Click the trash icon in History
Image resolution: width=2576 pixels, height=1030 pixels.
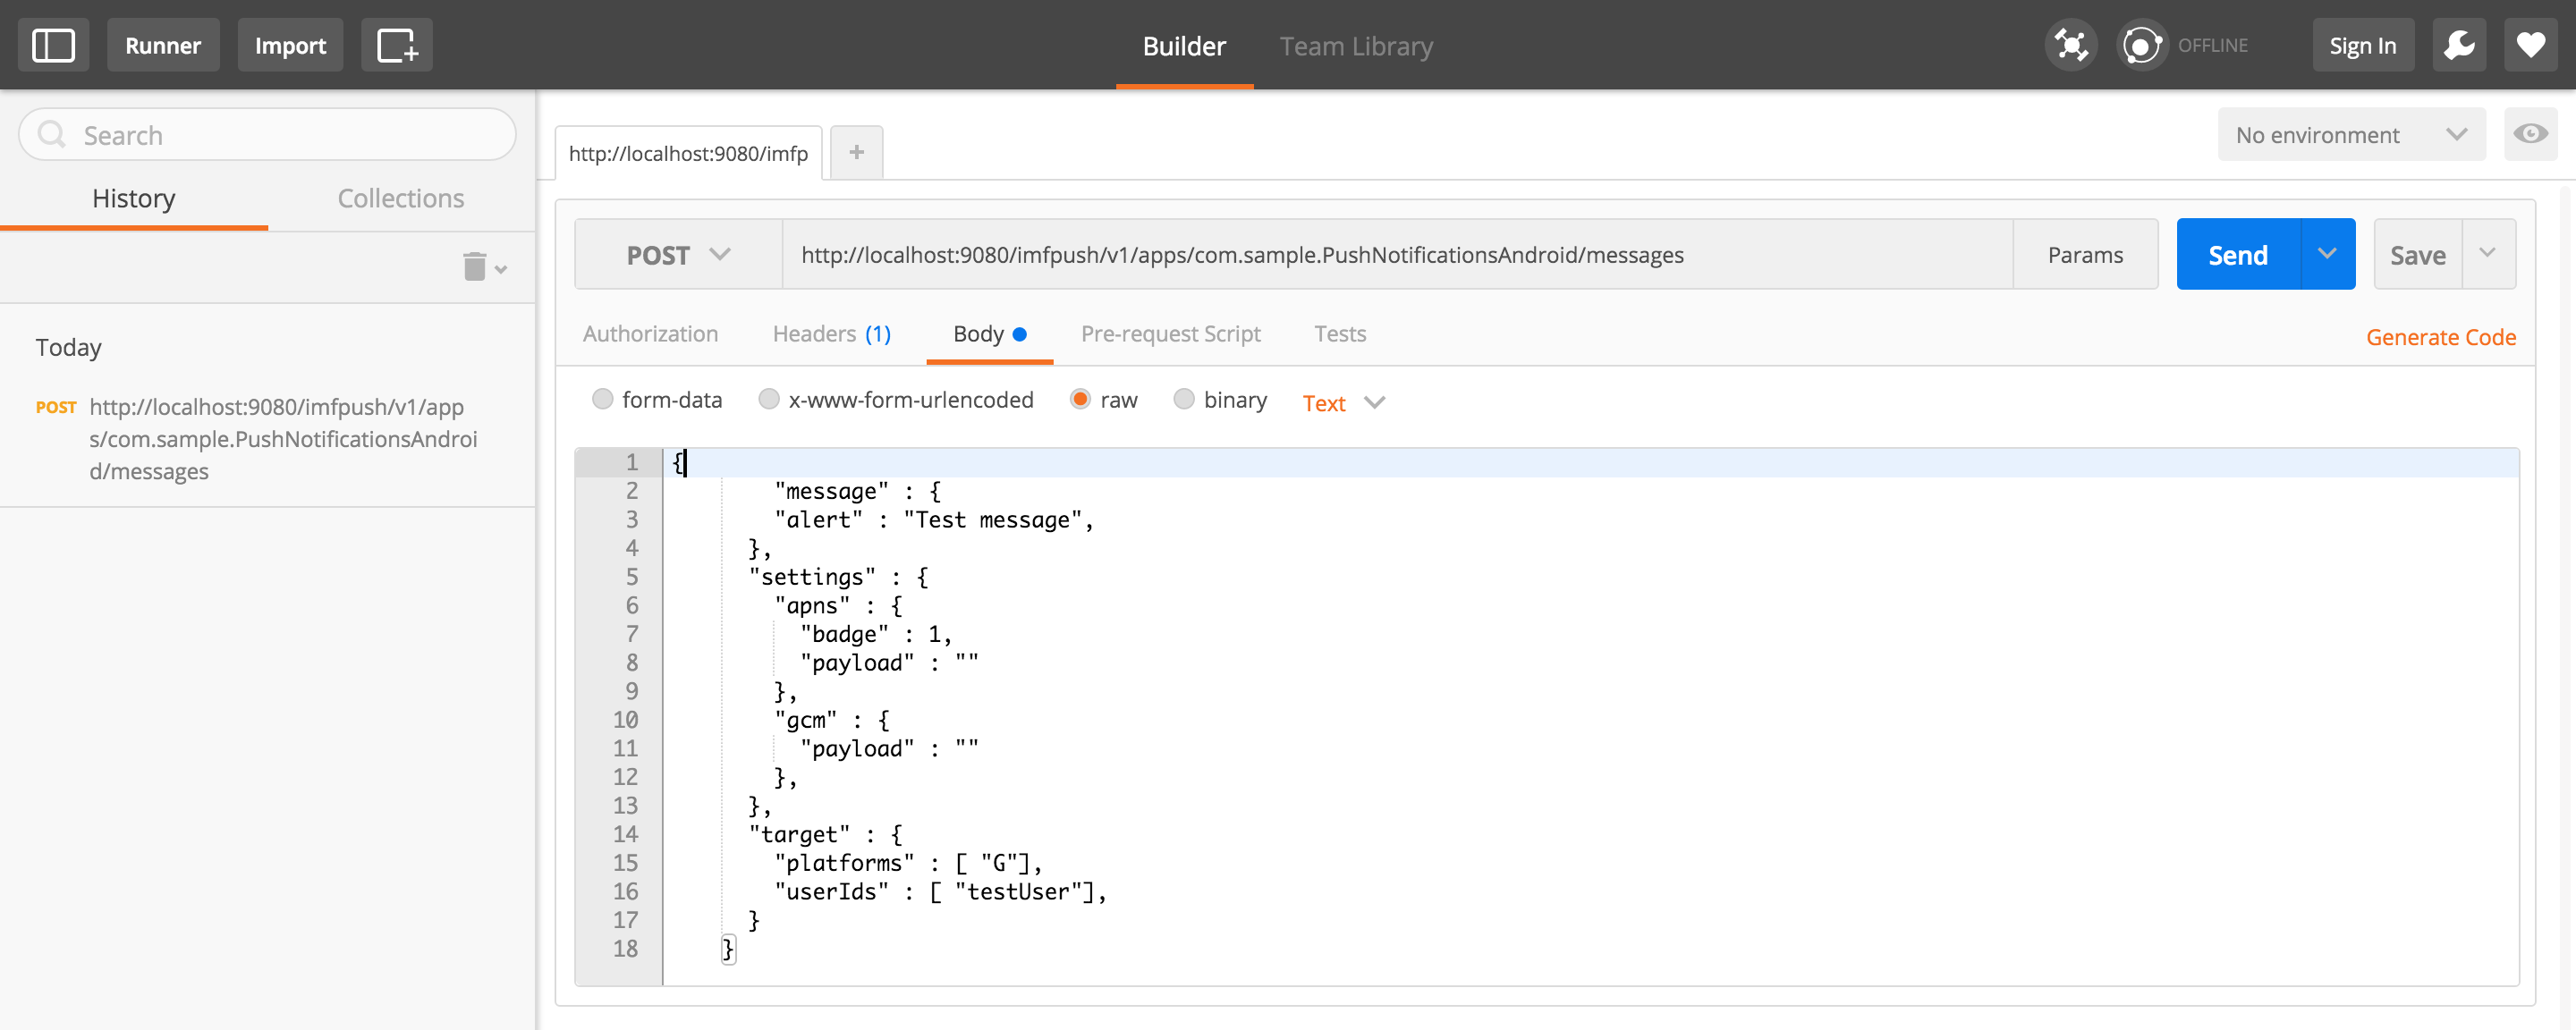click(475, 267)
